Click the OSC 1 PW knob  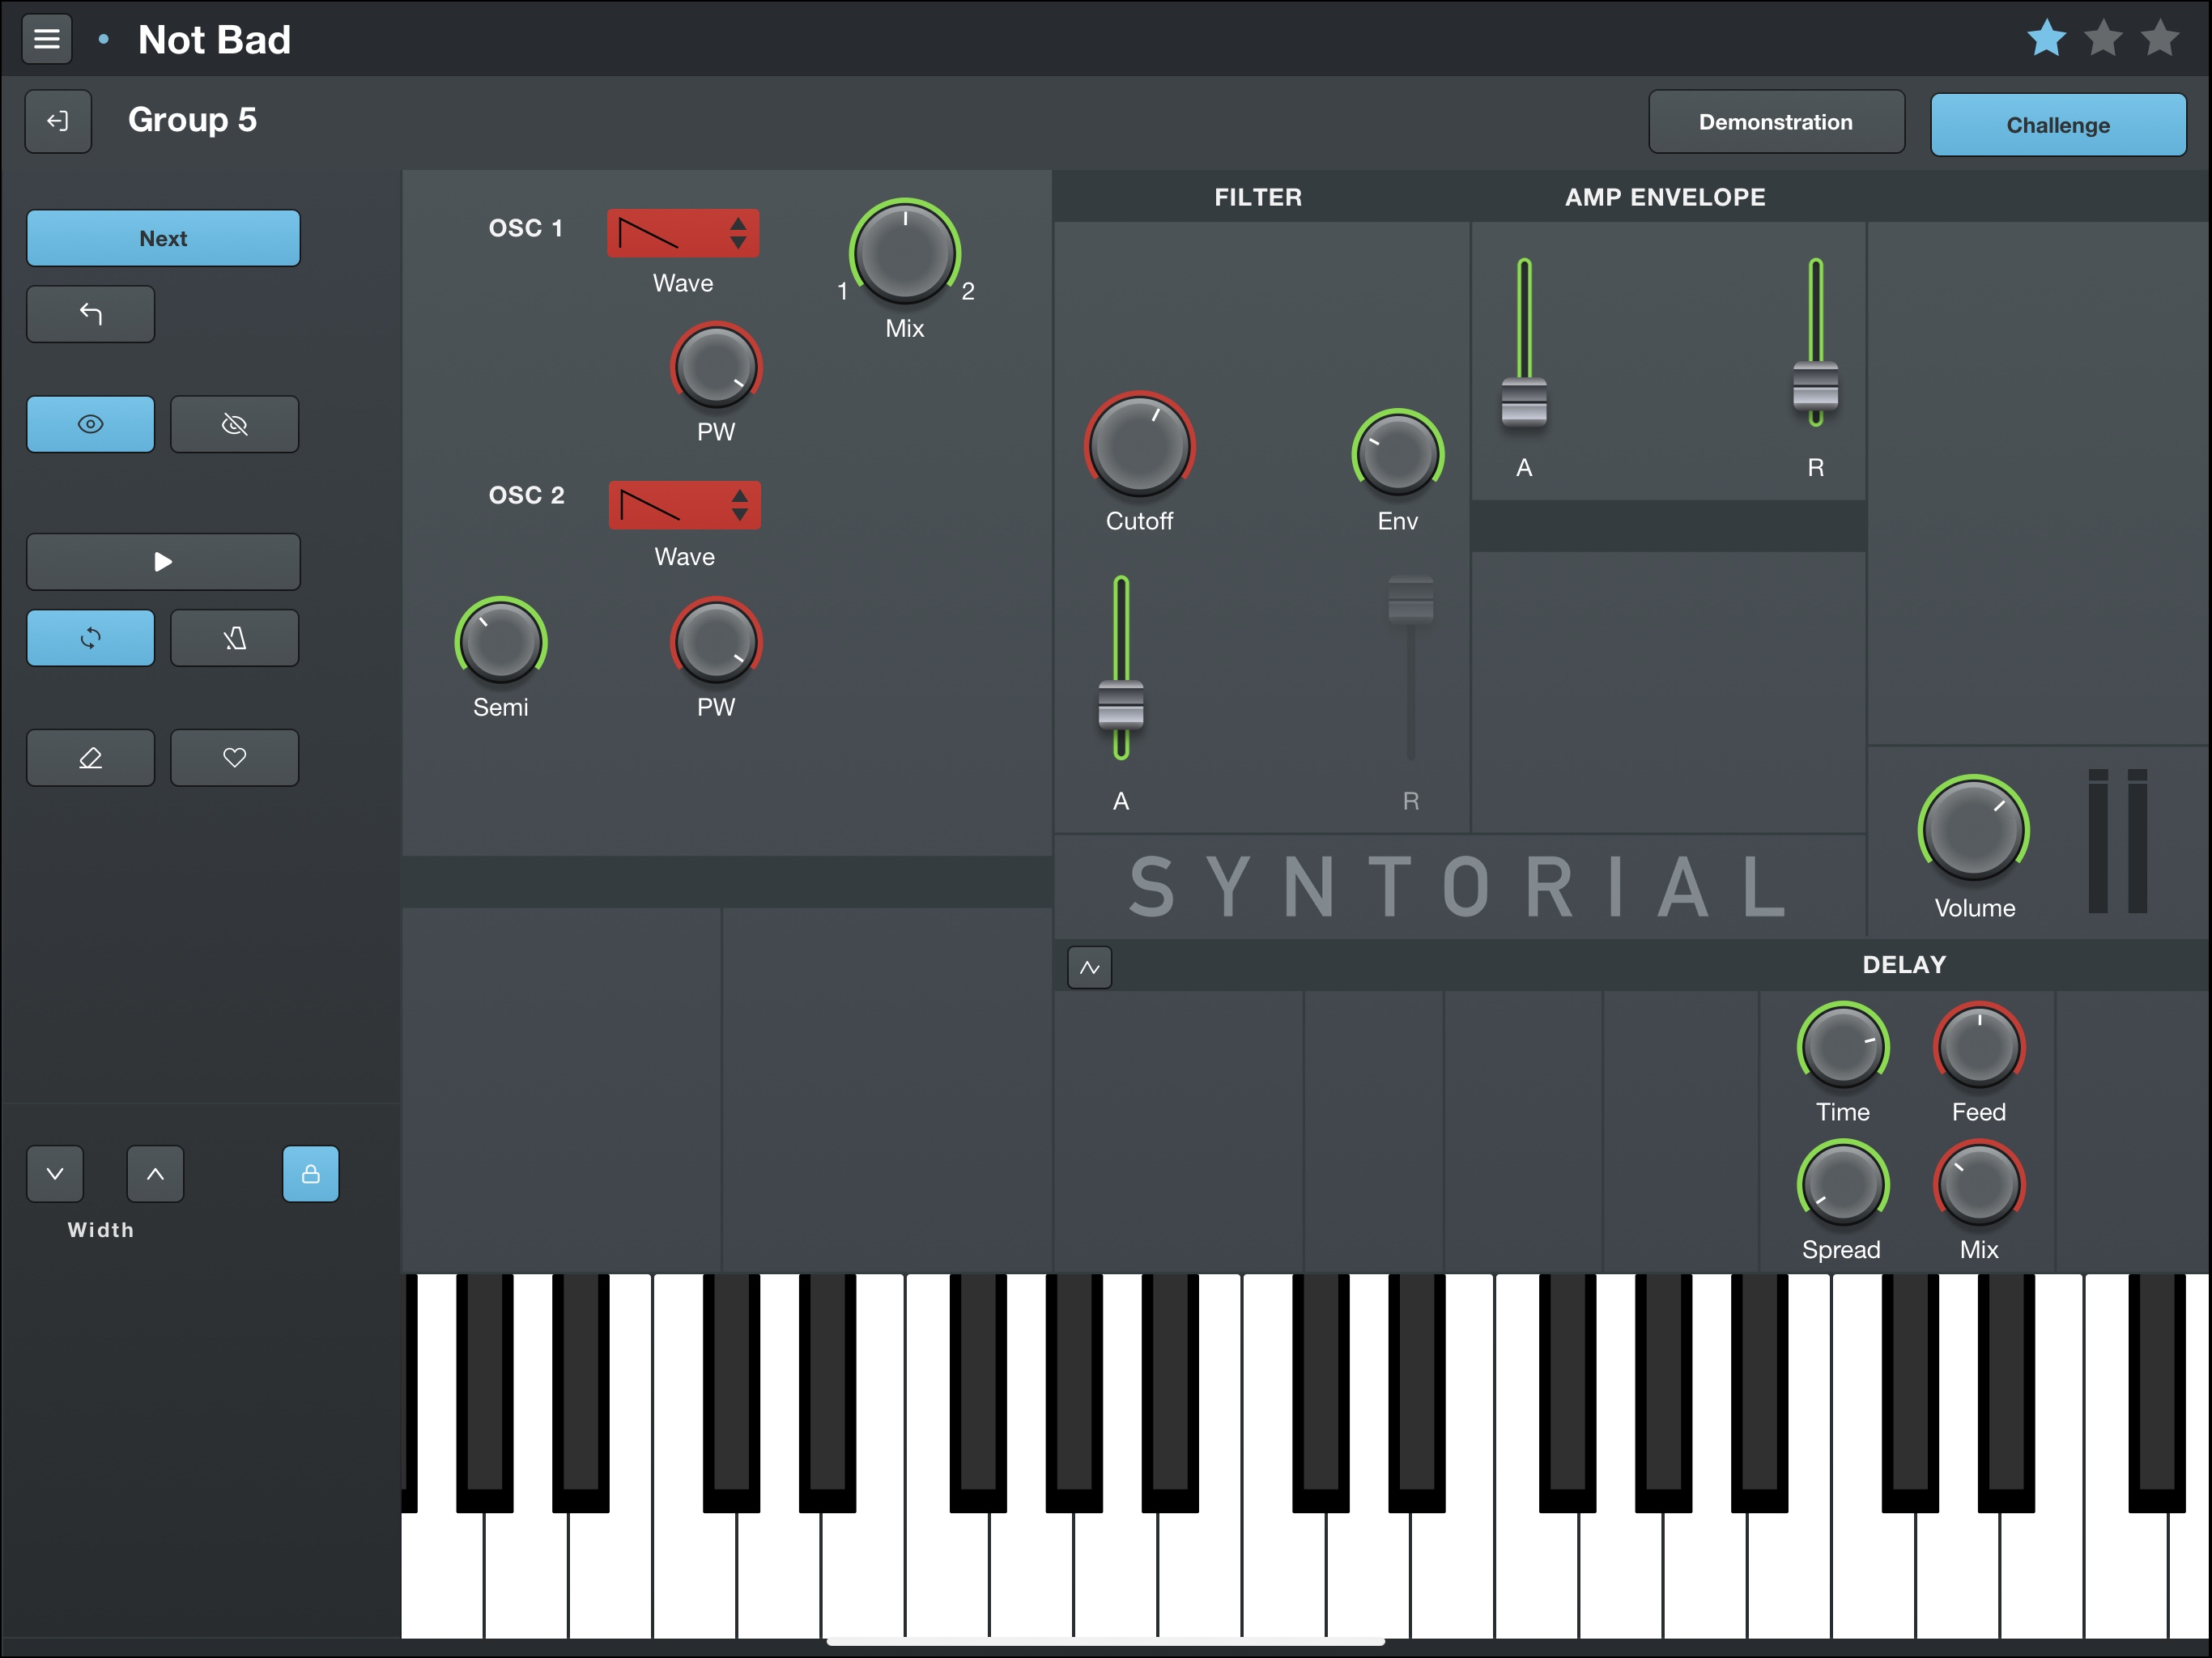coord(716,367)
